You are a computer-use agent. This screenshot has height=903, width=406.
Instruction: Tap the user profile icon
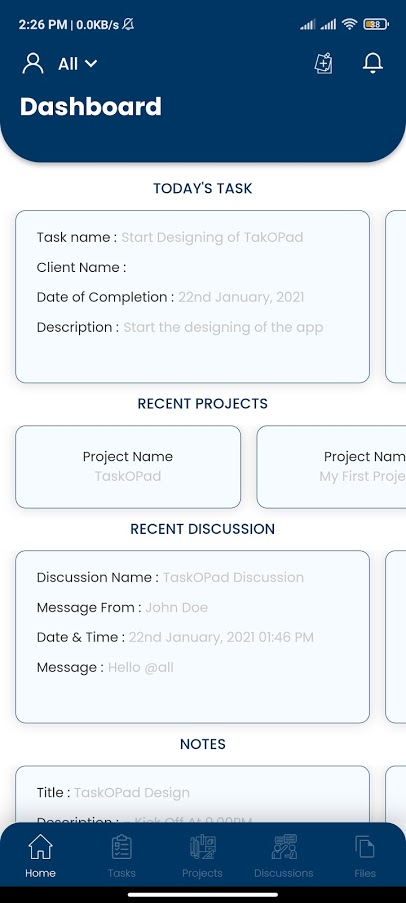pyautogui.click(x=33, y=63)
